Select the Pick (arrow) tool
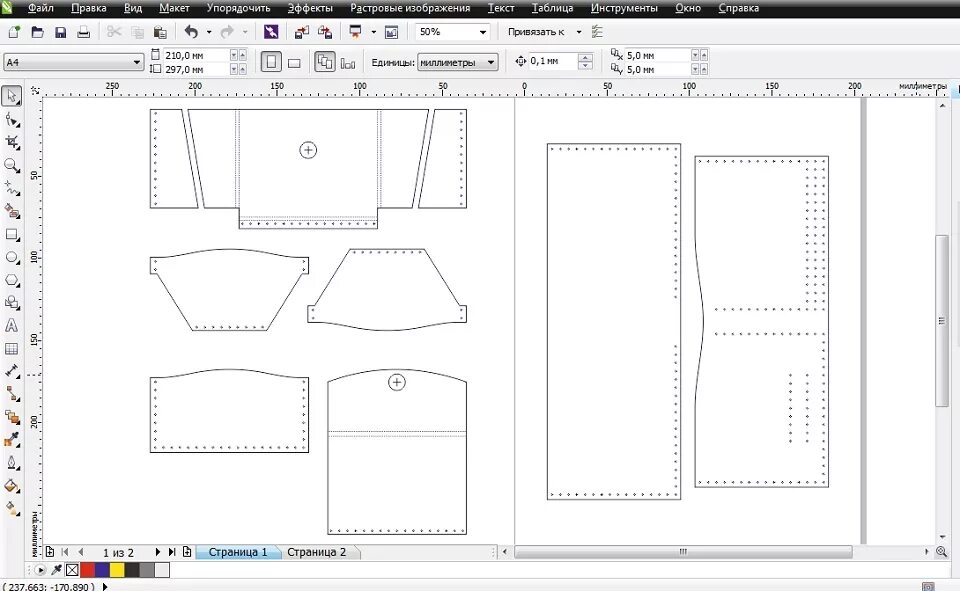The width and height of the screenshot is (960, 591). (12, 96)
